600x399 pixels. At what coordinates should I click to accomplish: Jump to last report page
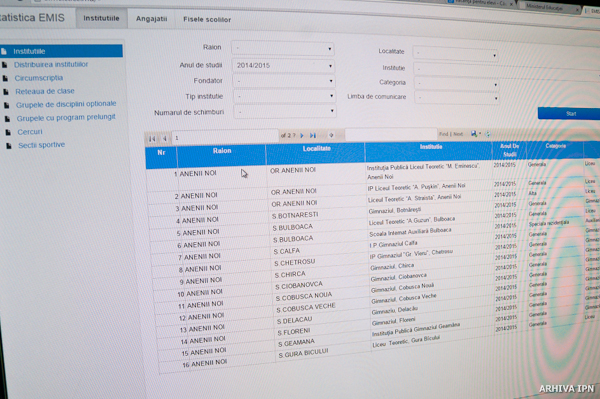[313, 135]
